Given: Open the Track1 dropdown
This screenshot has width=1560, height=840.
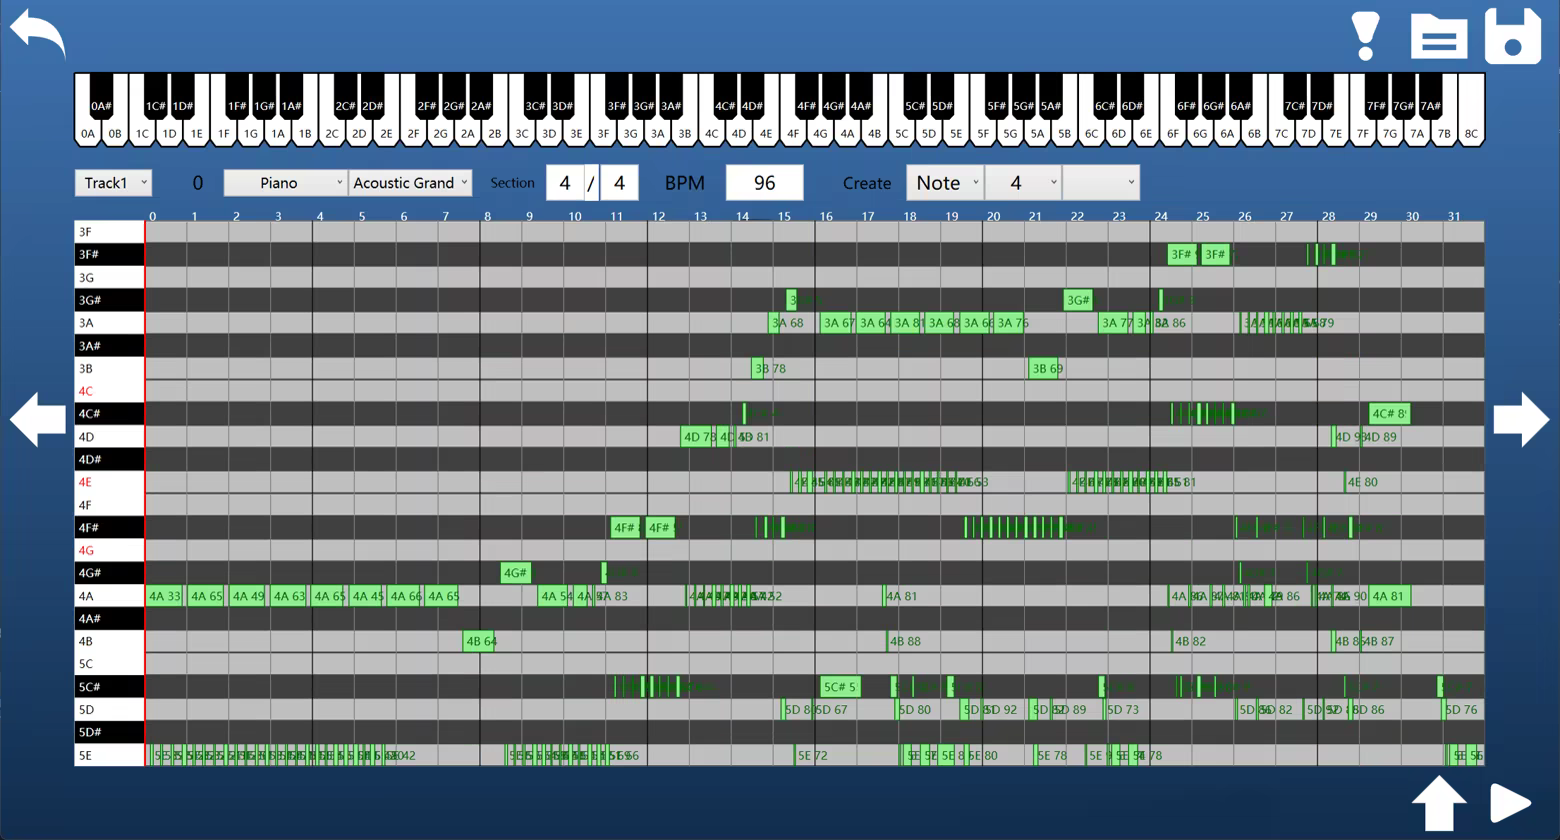Looking at the screenshot, I should pyautogui.click(x=113, y=183).
